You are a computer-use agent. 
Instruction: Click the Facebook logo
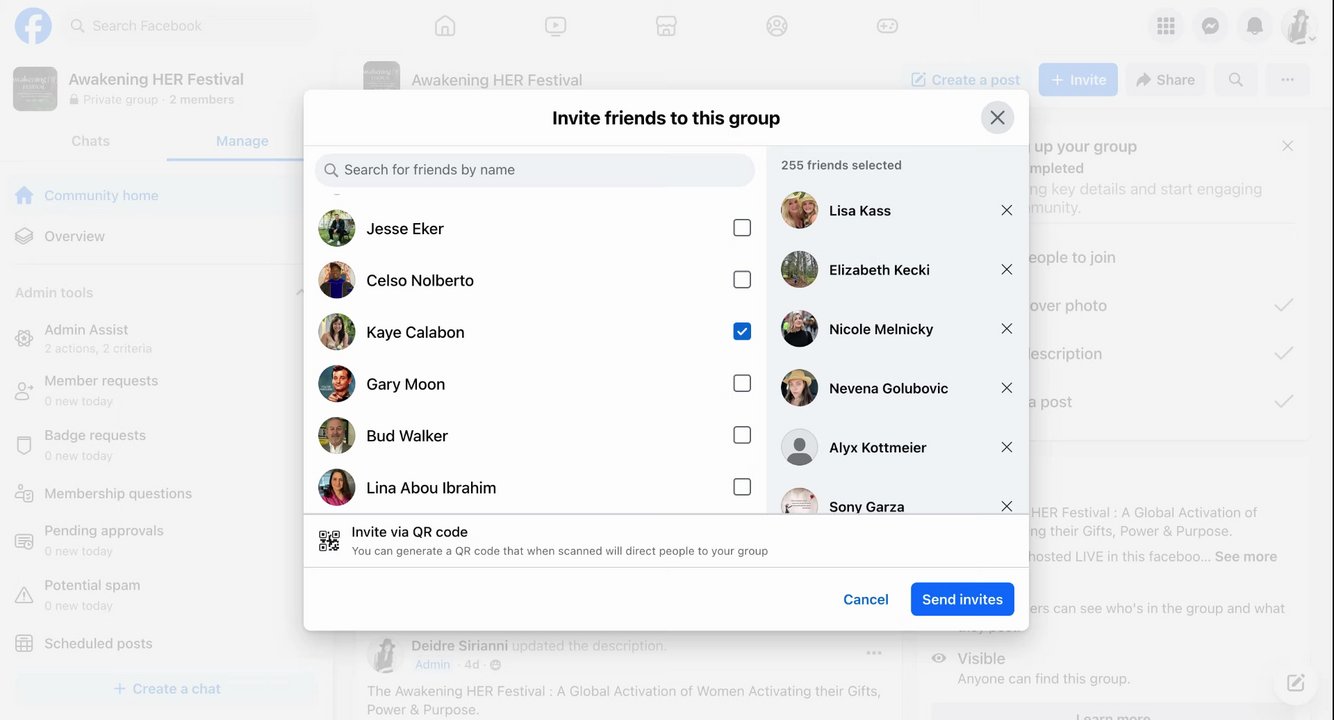tap(33, 26)
